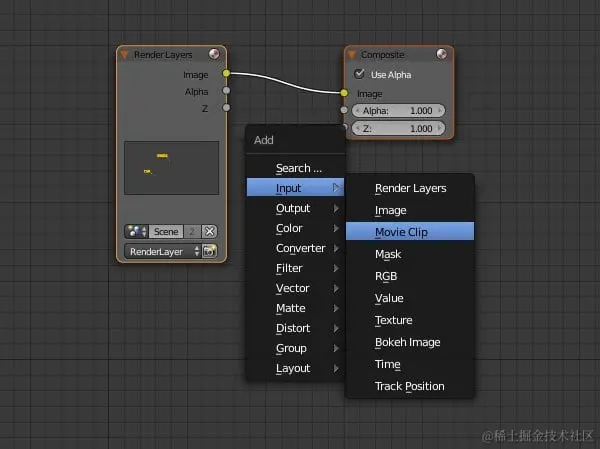Click the render preview thumbnail
Image resolution: width=600 pixels, height=449 pixels.
tap(171, 168)
